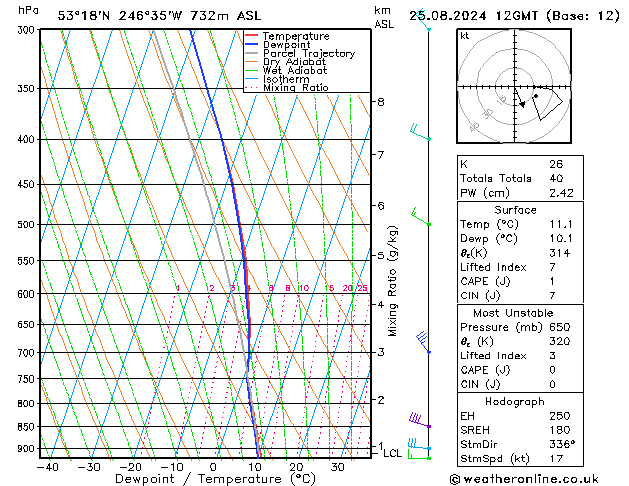This screenshot has width=629, height=486.
Task: Click the blue wind barb near 900 hPa
Action: (x=419, y=444)
